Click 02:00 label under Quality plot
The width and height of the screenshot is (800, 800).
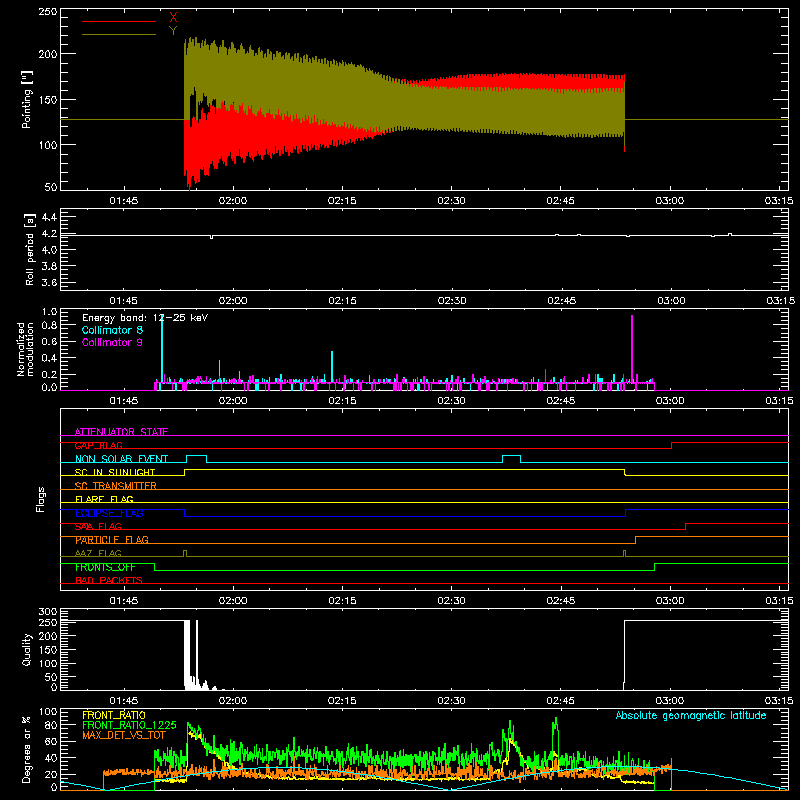233,701
